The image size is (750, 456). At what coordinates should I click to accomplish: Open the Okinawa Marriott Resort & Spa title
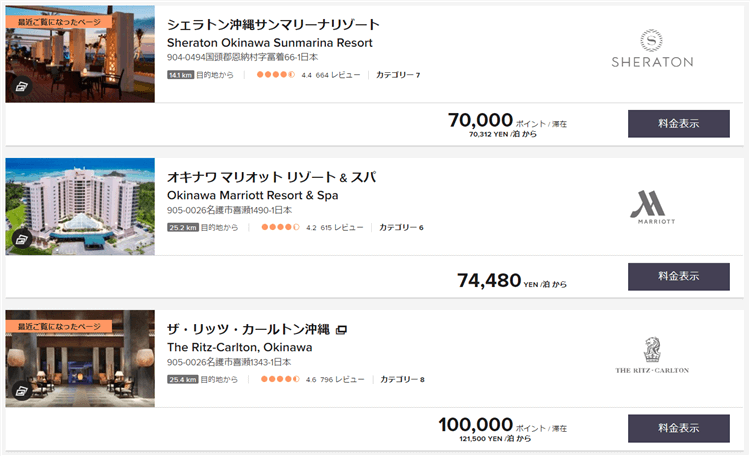pyautogui.click(x=252, y=195)
